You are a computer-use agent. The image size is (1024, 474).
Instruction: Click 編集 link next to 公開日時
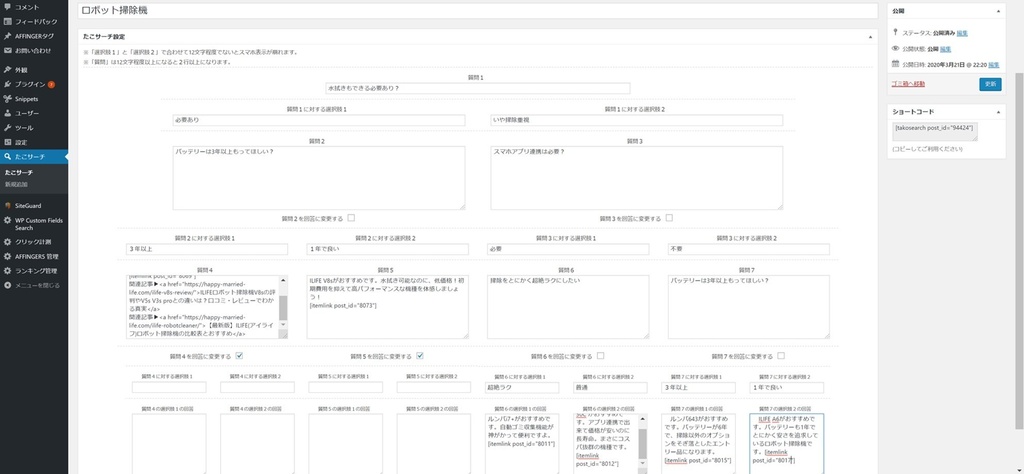click(993, 65)
